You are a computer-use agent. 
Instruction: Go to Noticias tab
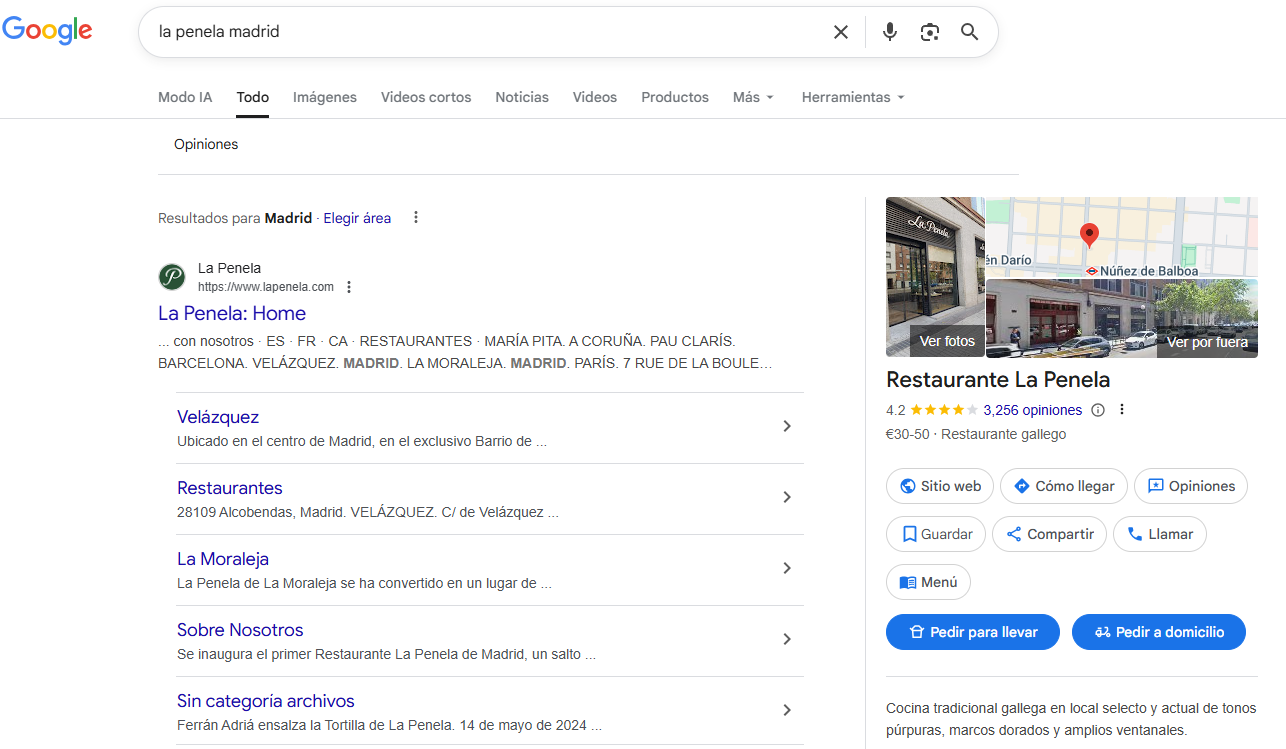click(522, 97)
